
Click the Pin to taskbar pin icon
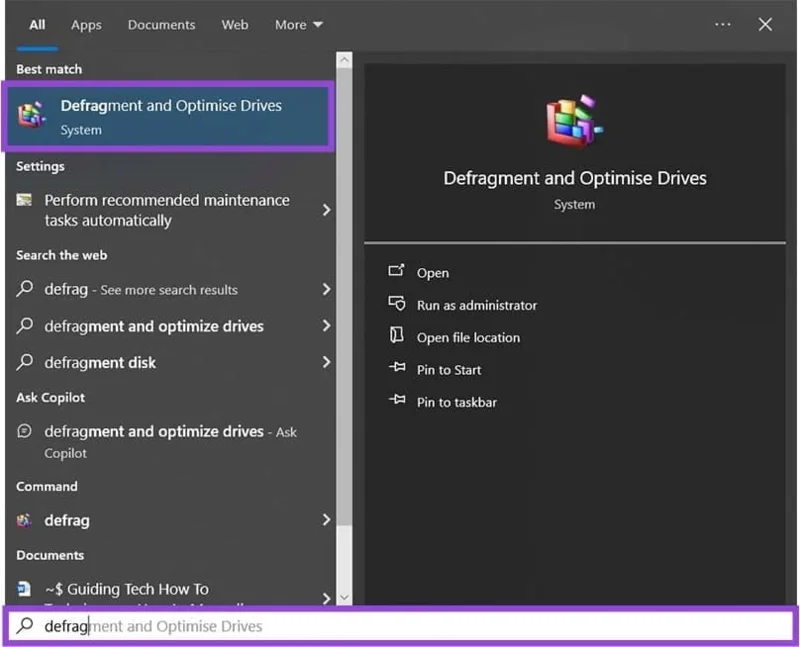(x=397, y=401)
